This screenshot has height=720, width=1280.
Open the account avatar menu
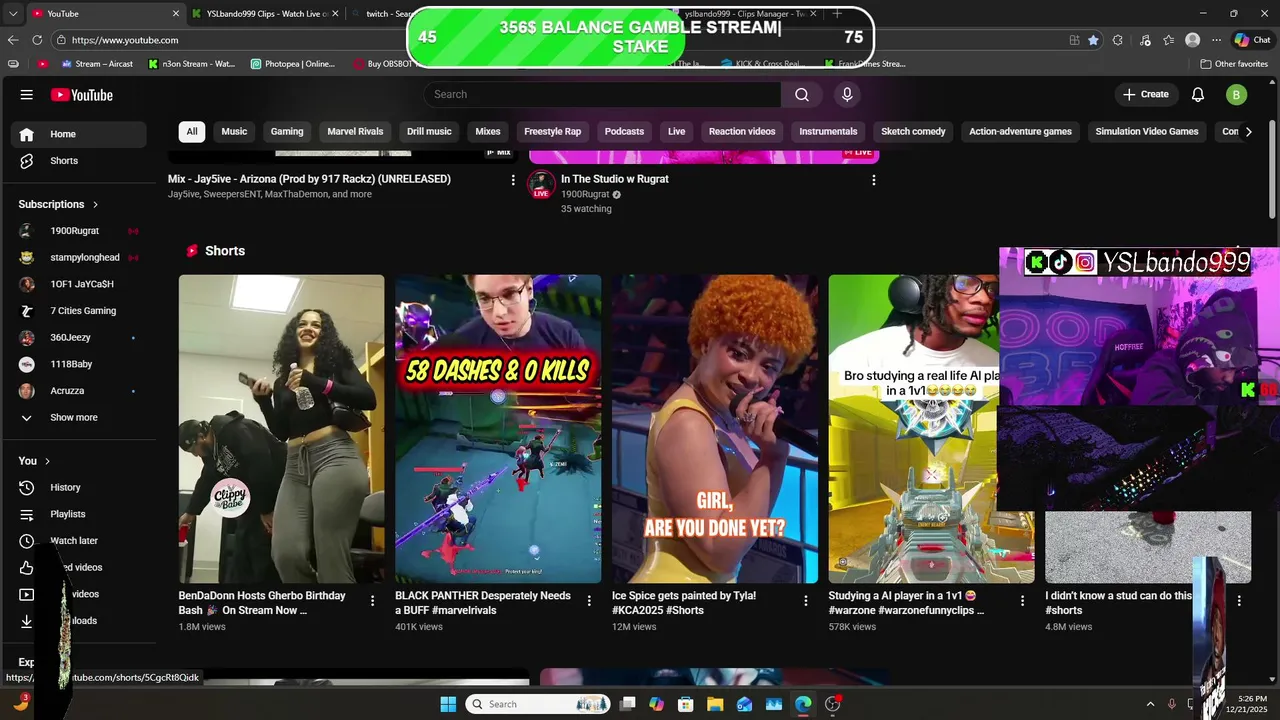(x=1236, y=95)
